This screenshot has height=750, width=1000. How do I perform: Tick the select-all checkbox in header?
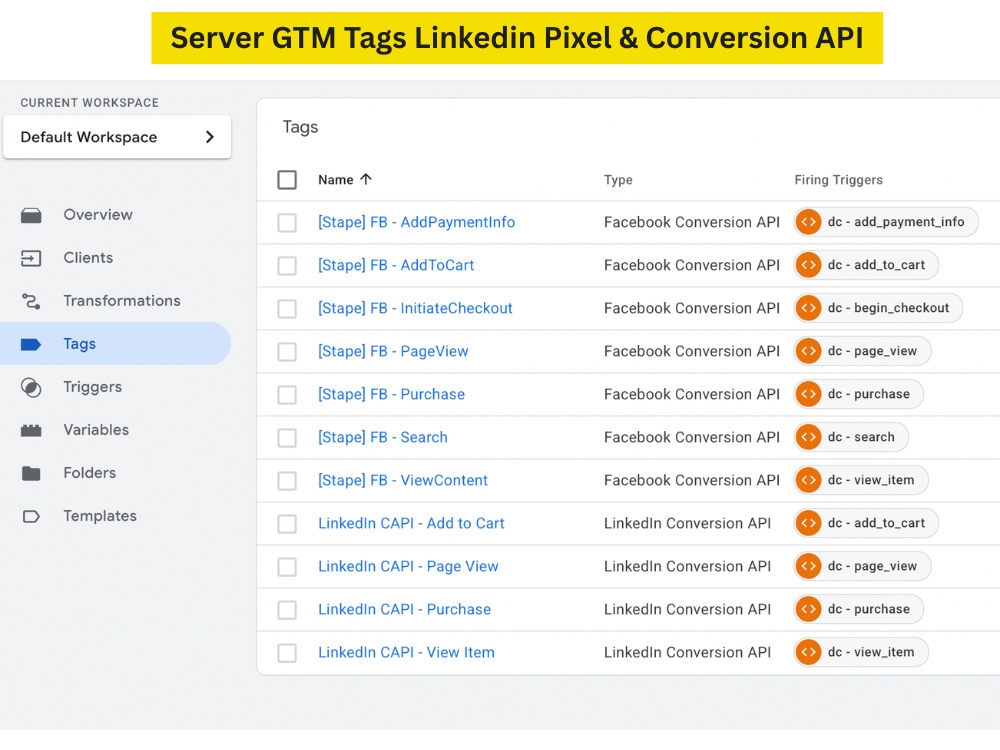click(287, 180)
